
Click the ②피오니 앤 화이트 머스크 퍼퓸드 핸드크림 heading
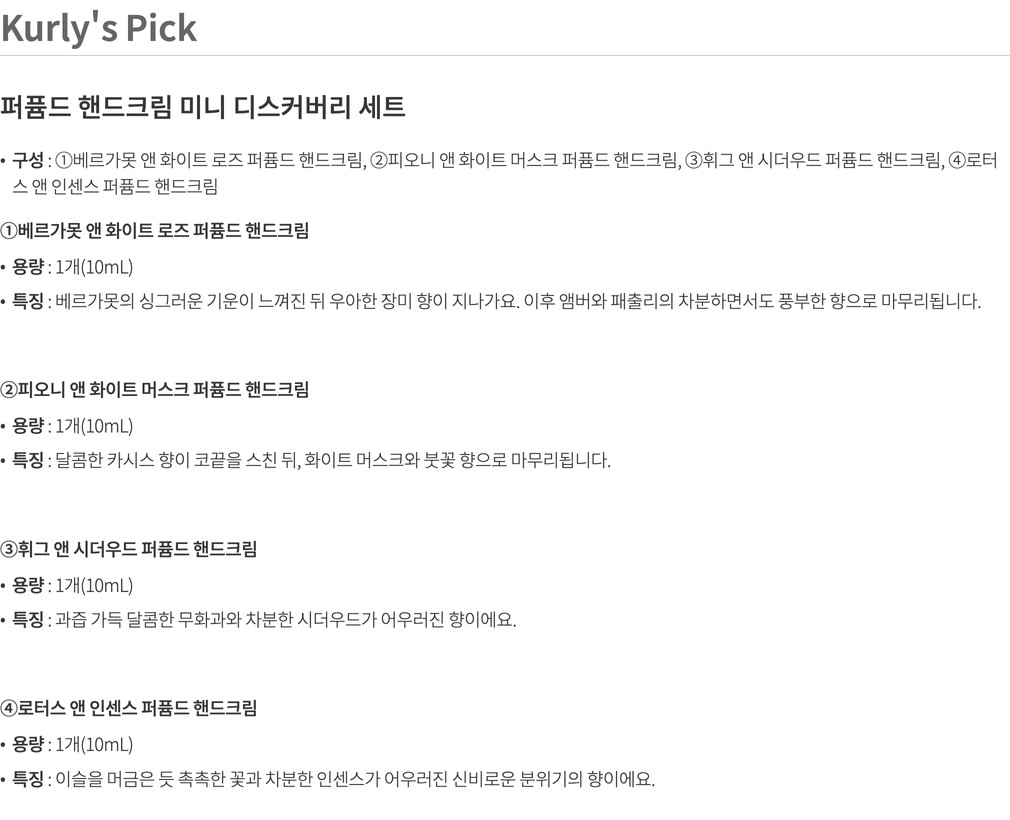[x=155, y=390]
